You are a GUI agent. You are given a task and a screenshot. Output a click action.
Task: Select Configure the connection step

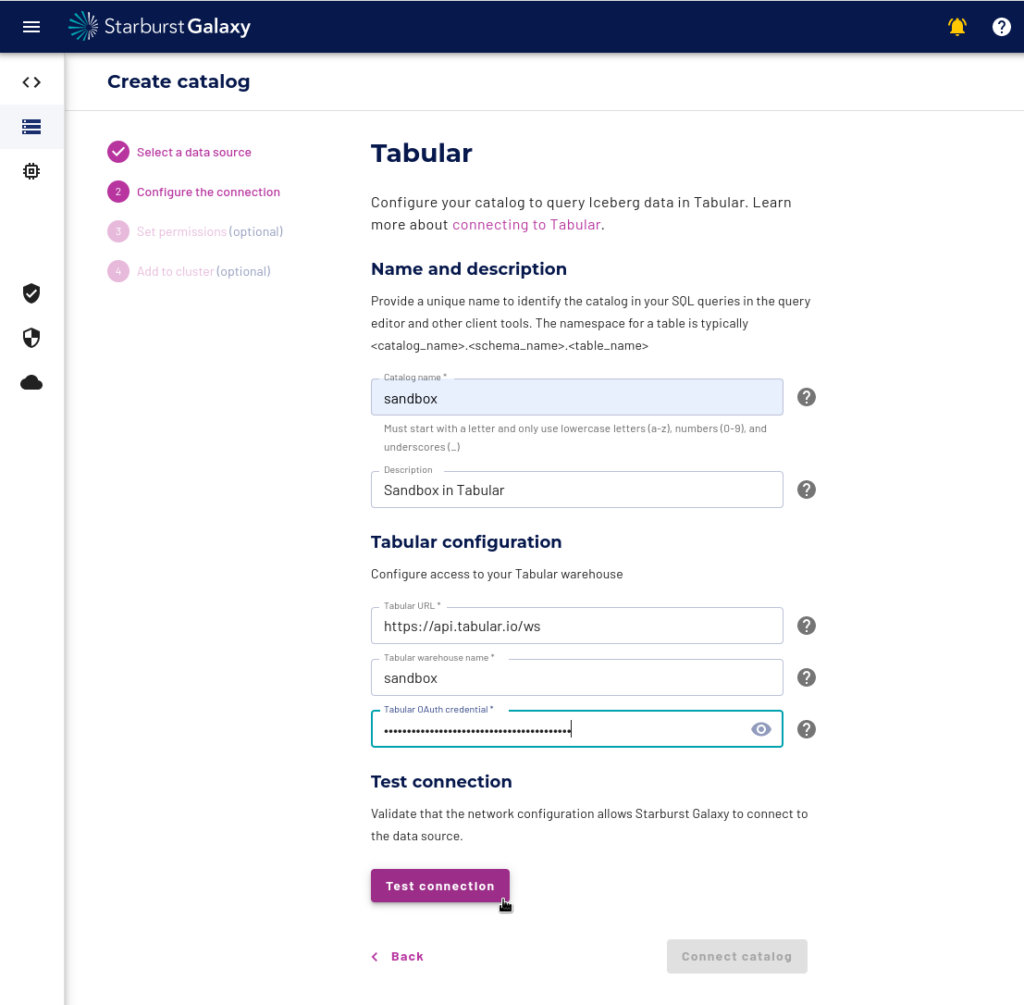pyautogui.click(x=208, y=192)
